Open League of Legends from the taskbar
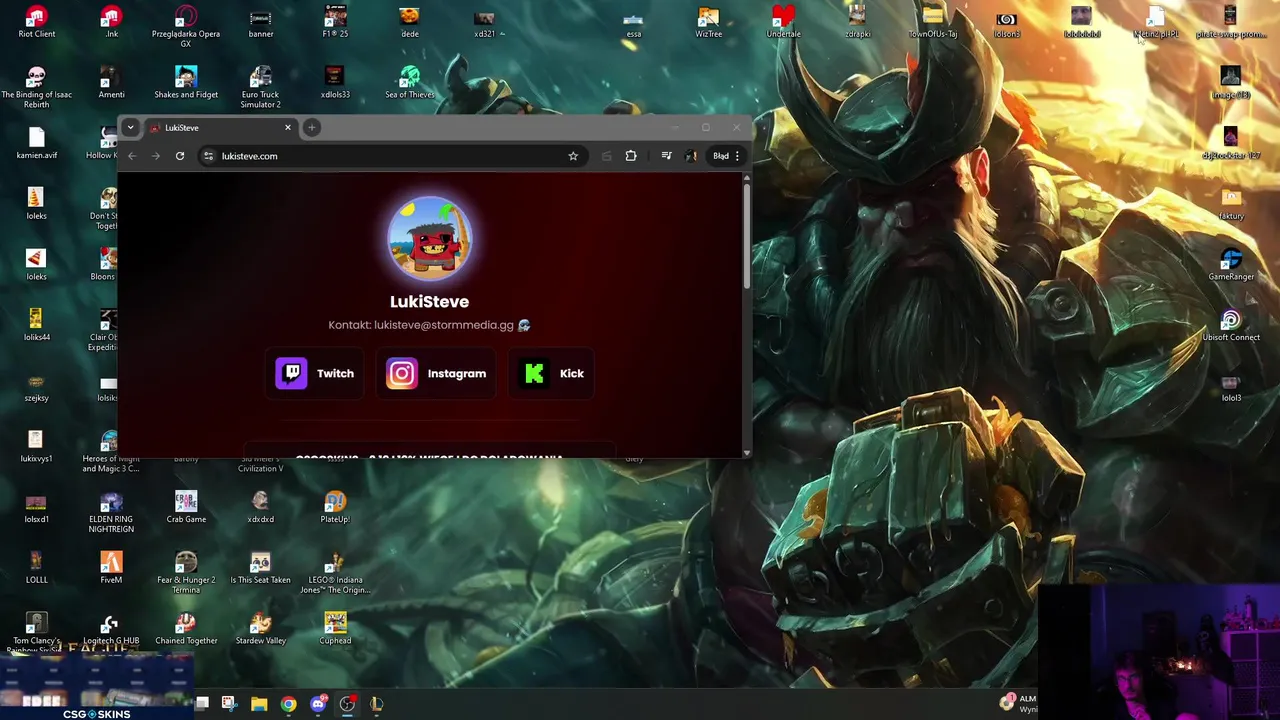This screenshot has width=1280, height=720. click(x=376, y=704)
